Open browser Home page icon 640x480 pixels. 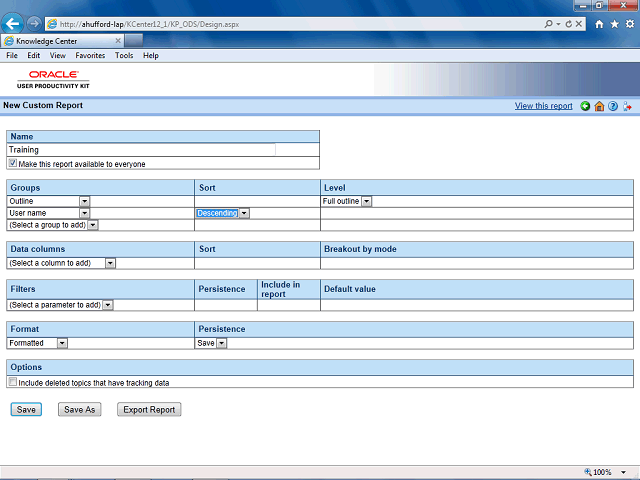pyautogui.click(x=599, y=24)
